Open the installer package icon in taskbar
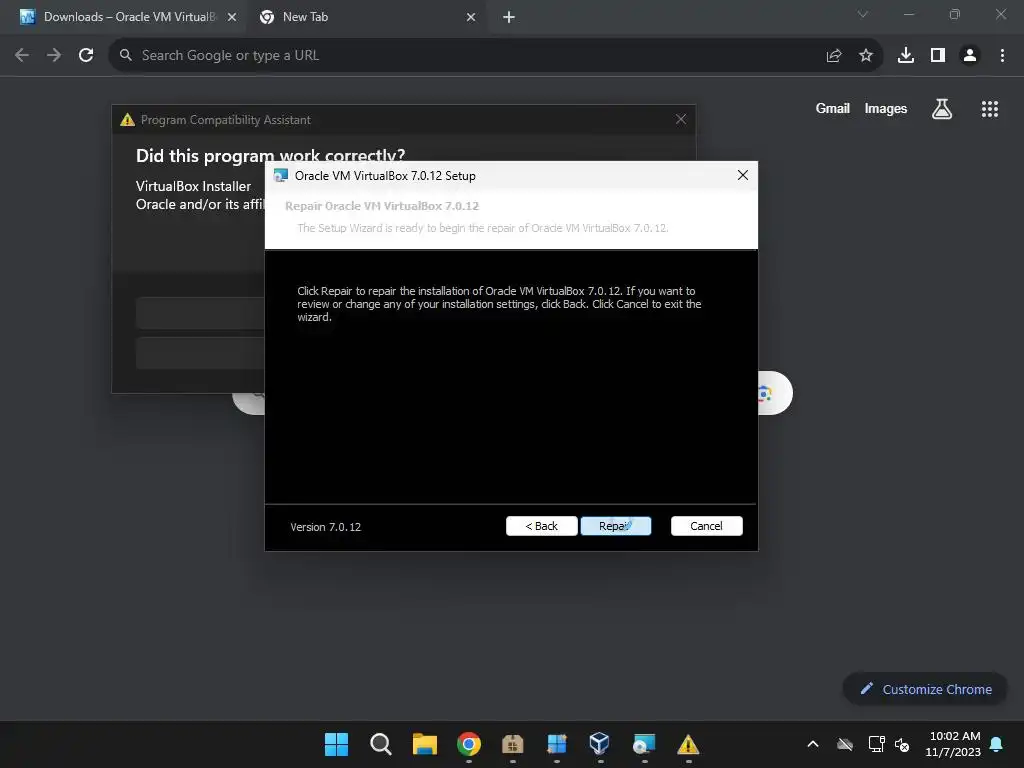 (513, 744)
